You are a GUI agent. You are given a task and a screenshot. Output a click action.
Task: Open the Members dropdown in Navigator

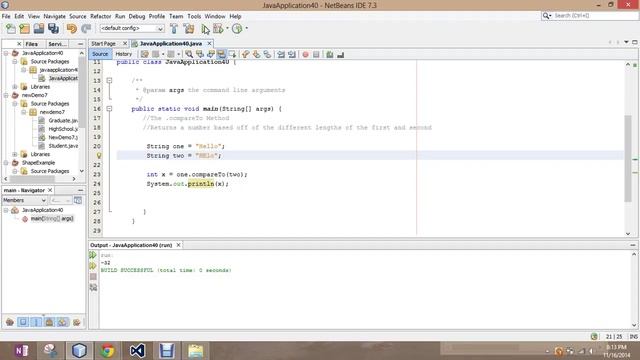24,200
